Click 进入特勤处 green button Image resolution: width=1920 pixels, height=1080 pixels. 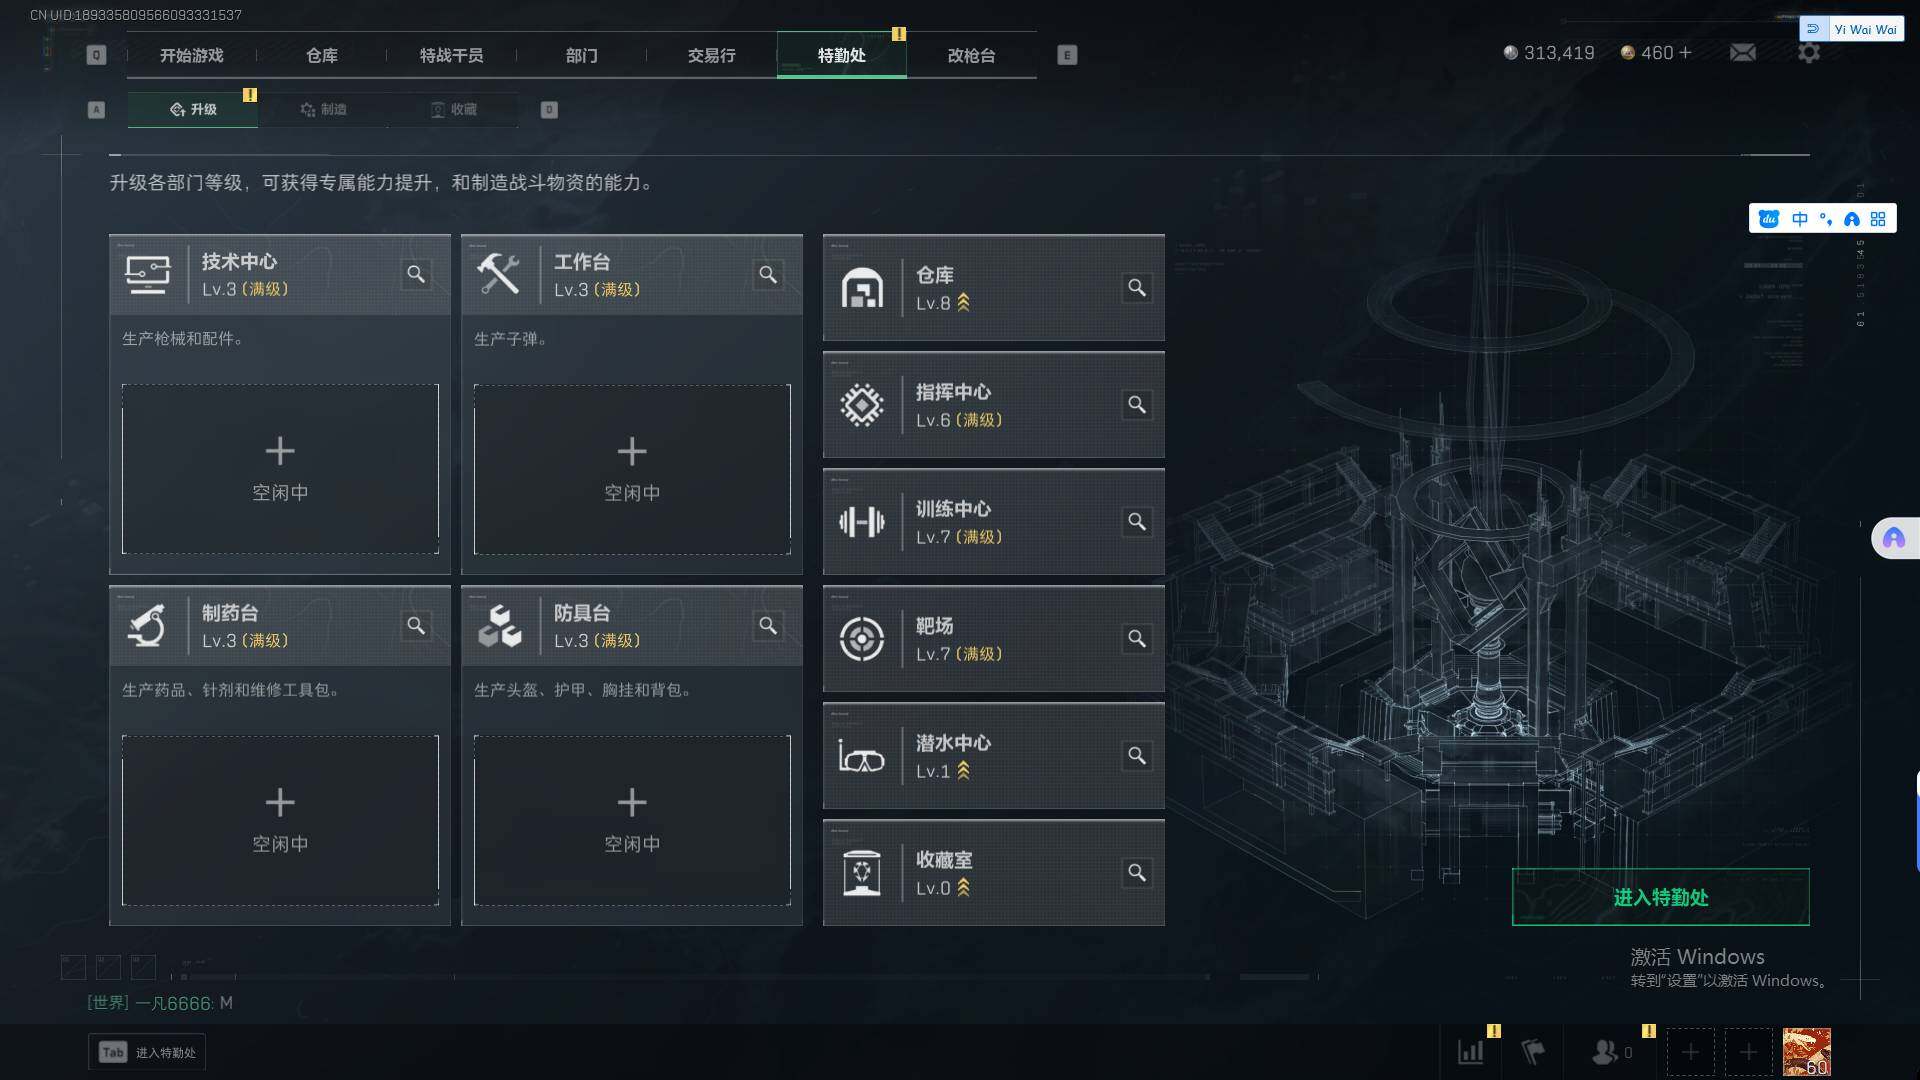point(1660,897)
